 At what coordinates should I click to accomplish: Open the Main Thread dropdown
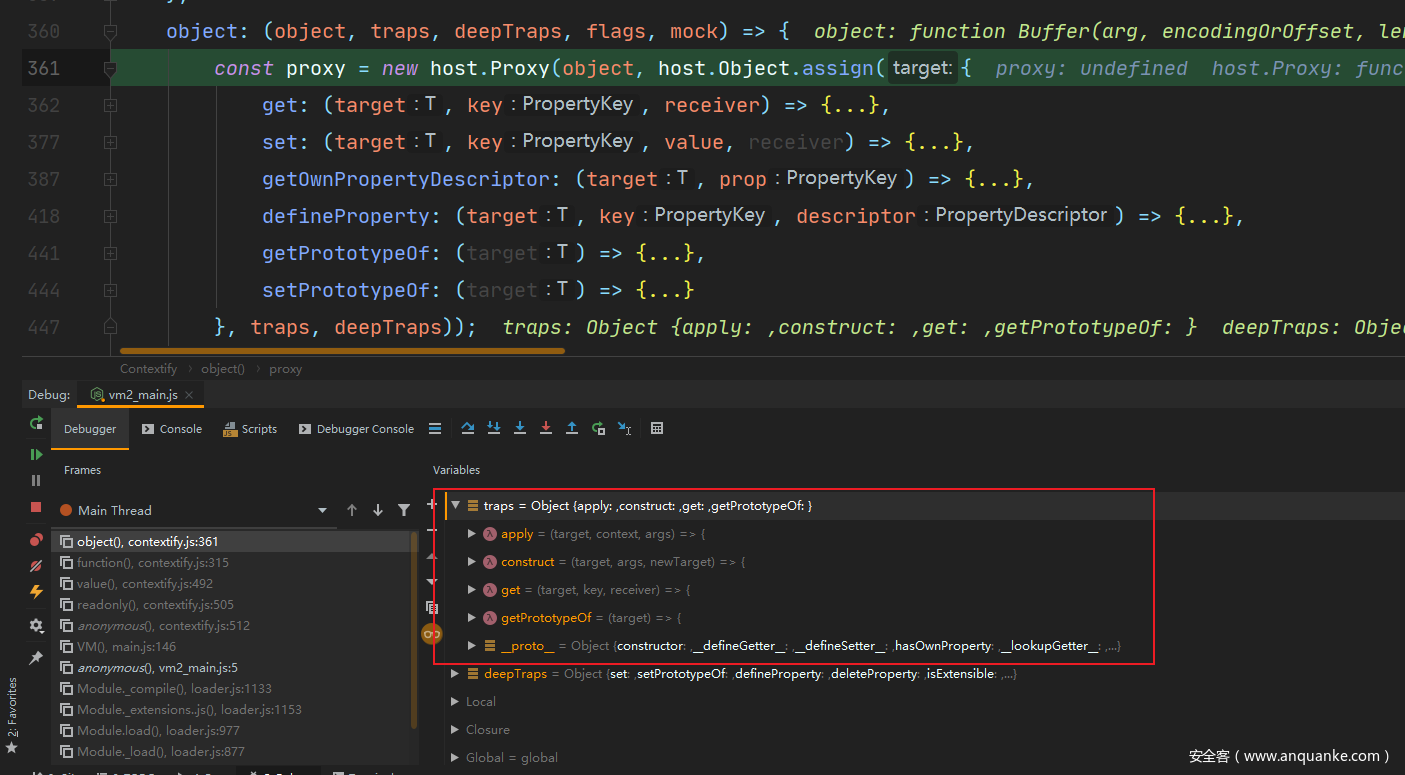322,510
